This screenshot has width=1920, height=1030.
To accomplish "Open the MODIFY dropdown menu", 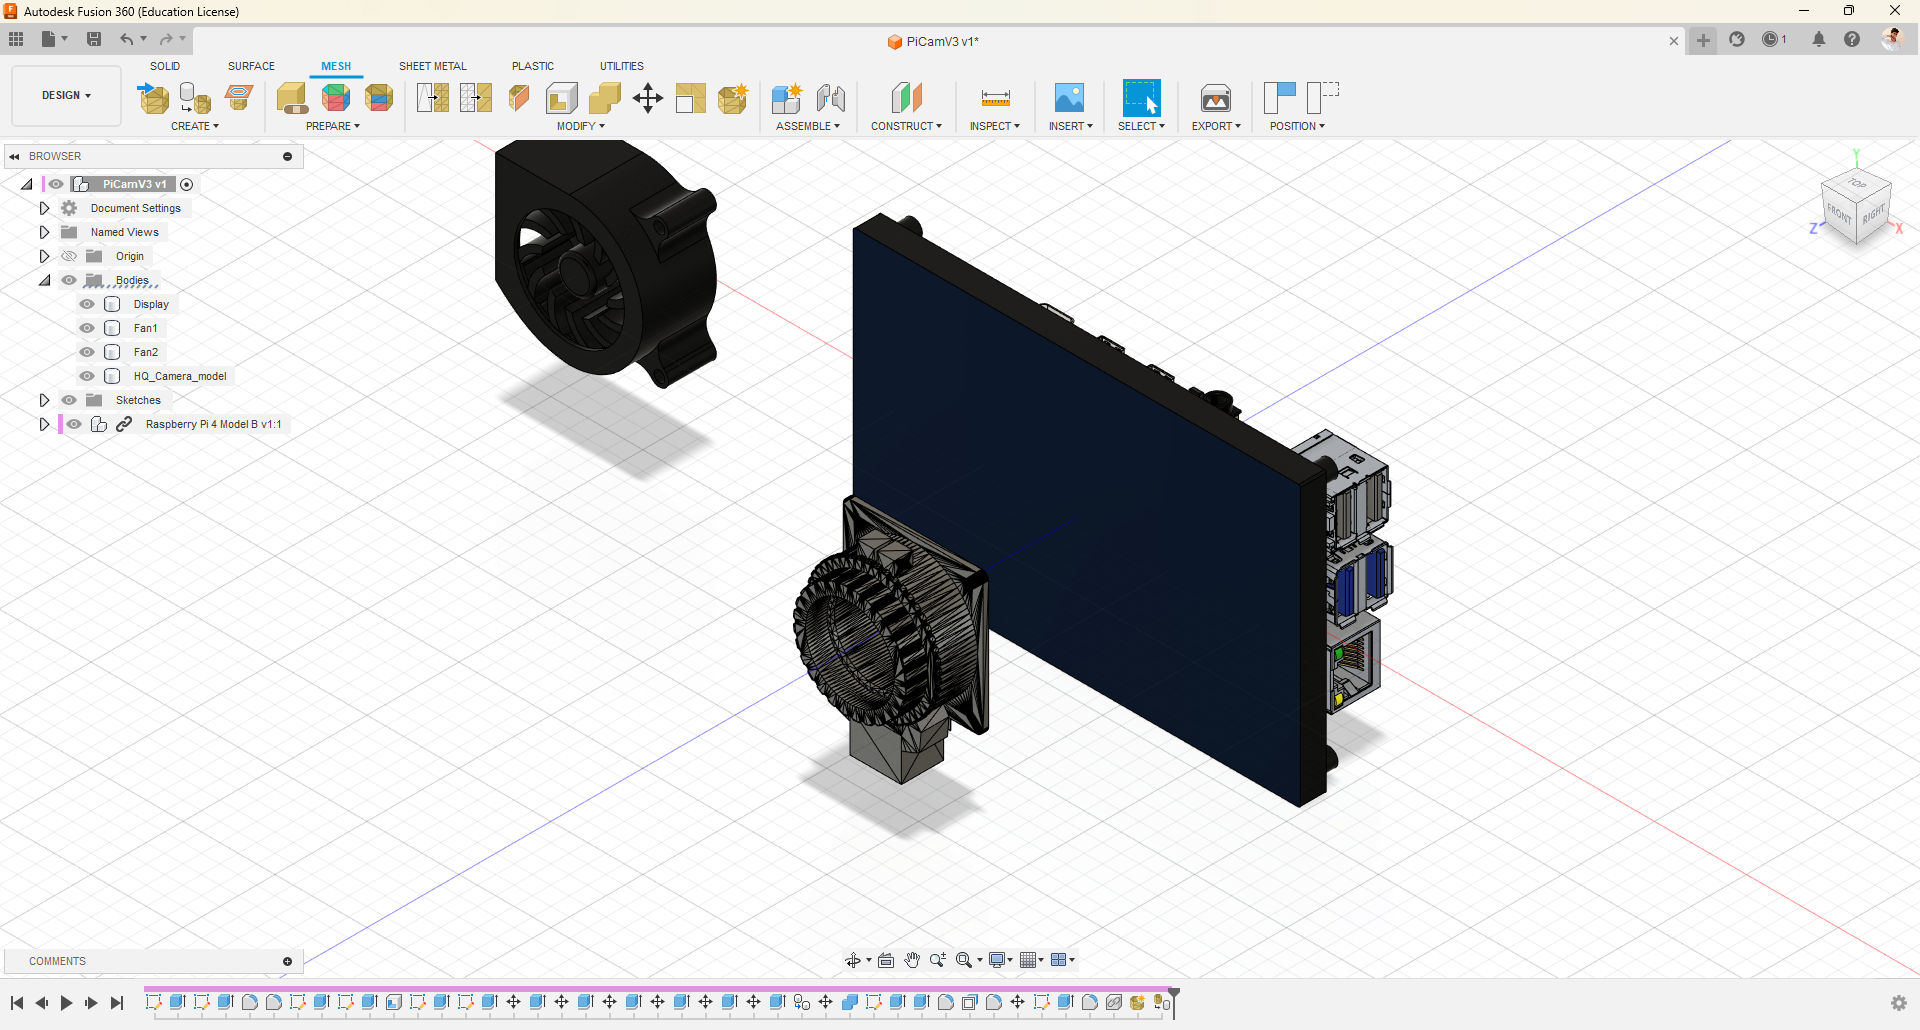I will 581,126.
